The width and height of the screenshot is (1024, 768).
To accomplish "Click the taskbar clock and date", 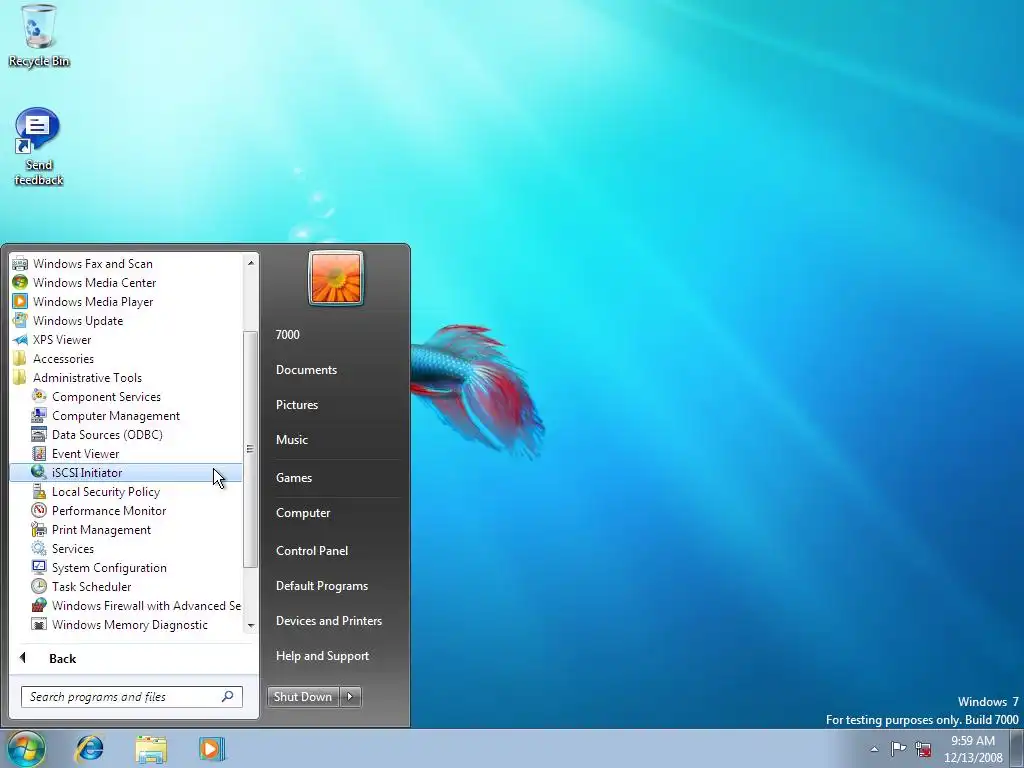I will click(973, 749).
